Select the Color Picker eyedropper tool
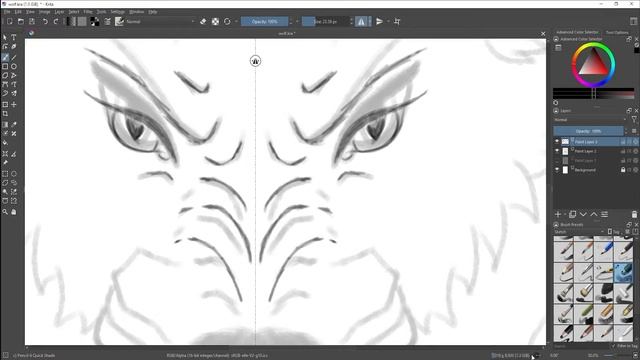Screen dimensions: 640x360 tap(14, 124)
